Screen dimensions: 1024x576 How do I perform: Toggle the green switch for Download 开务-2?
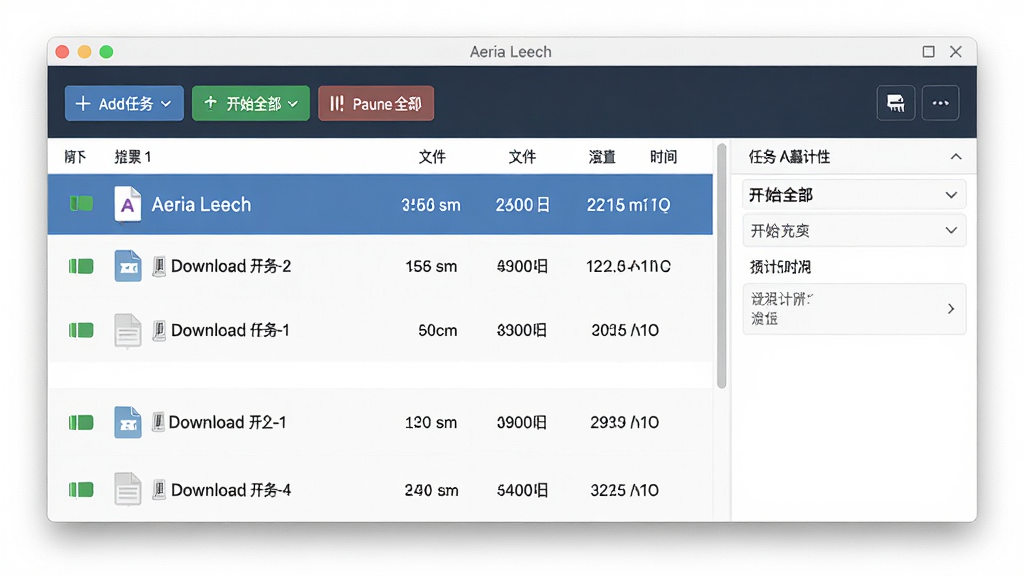[x=81, y=266]
